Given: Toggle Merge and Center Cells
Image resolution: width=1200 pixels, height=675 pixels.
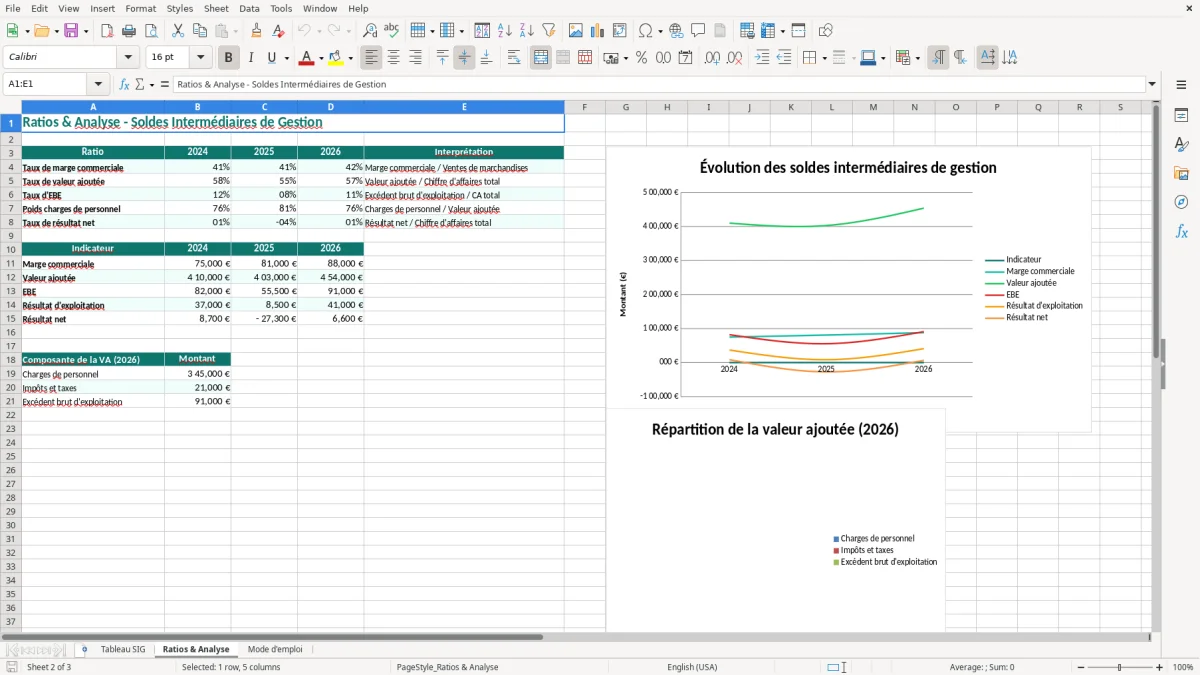Looking at the screenshot, I should pyautogui.click(x=541, y=58).
